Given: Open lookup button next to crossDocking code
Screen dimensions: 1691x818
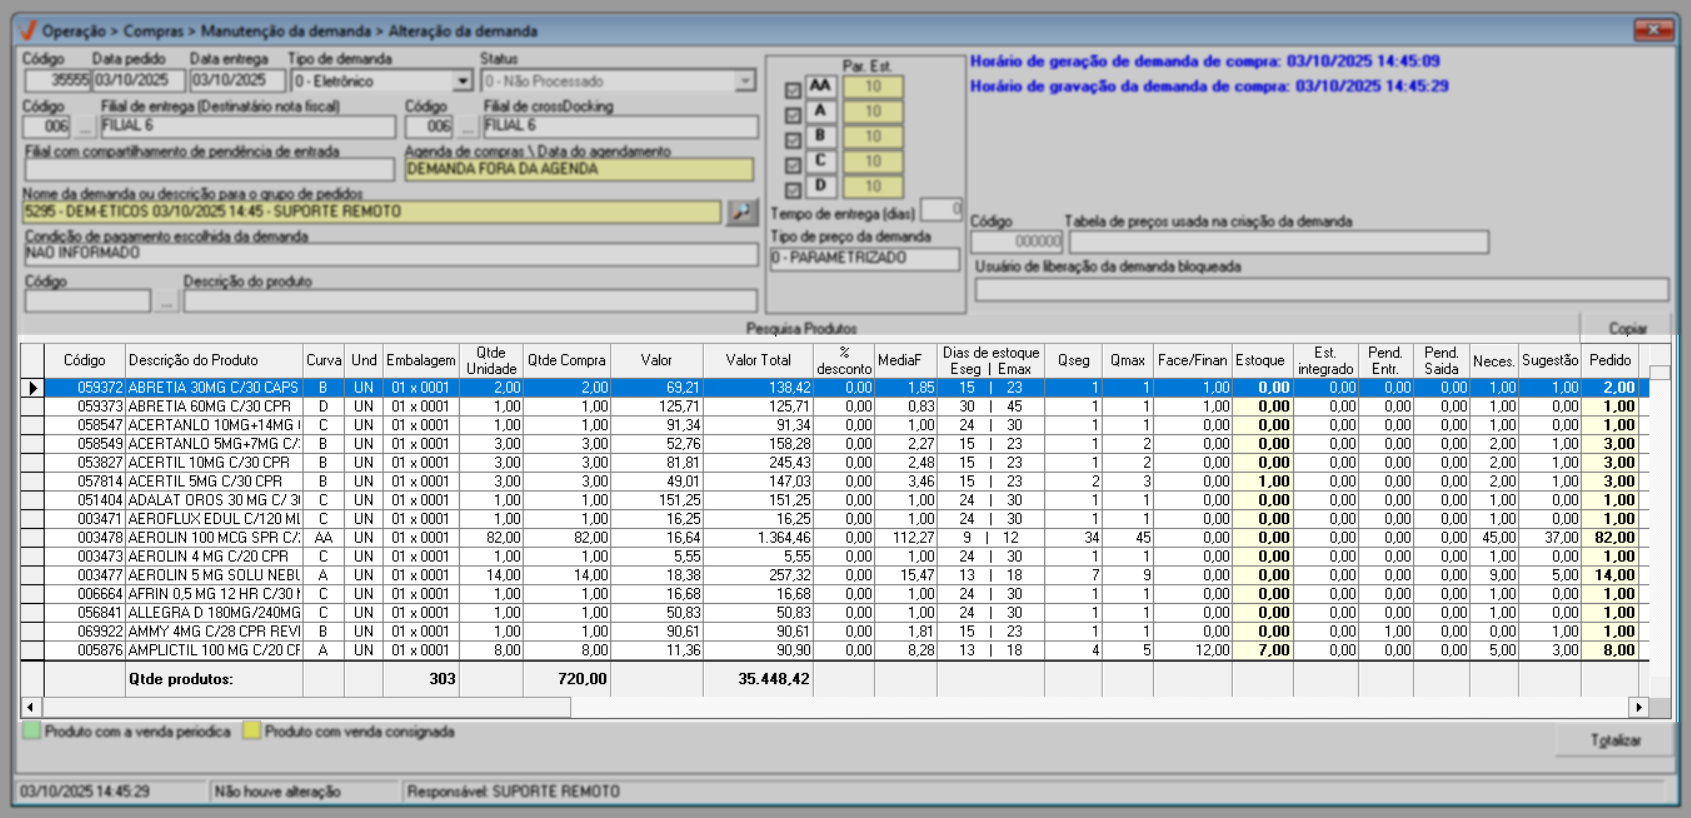Looking at the screenshot, I should (x=467, y=127).
